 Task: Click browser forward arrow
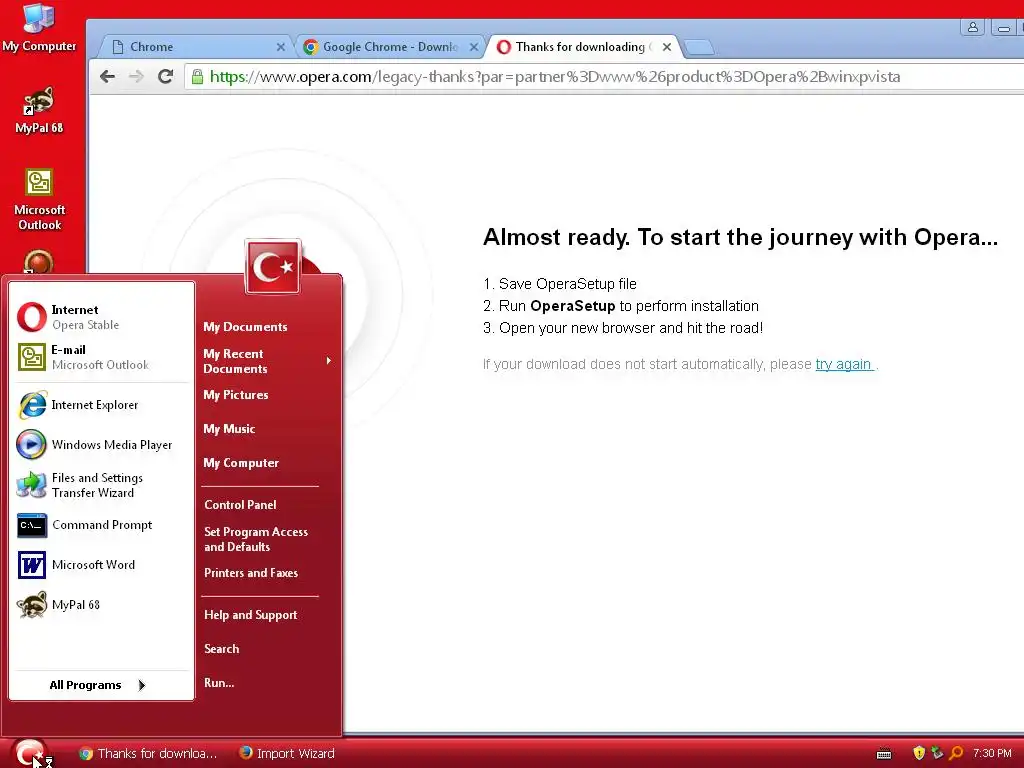(x=136, y=76)
